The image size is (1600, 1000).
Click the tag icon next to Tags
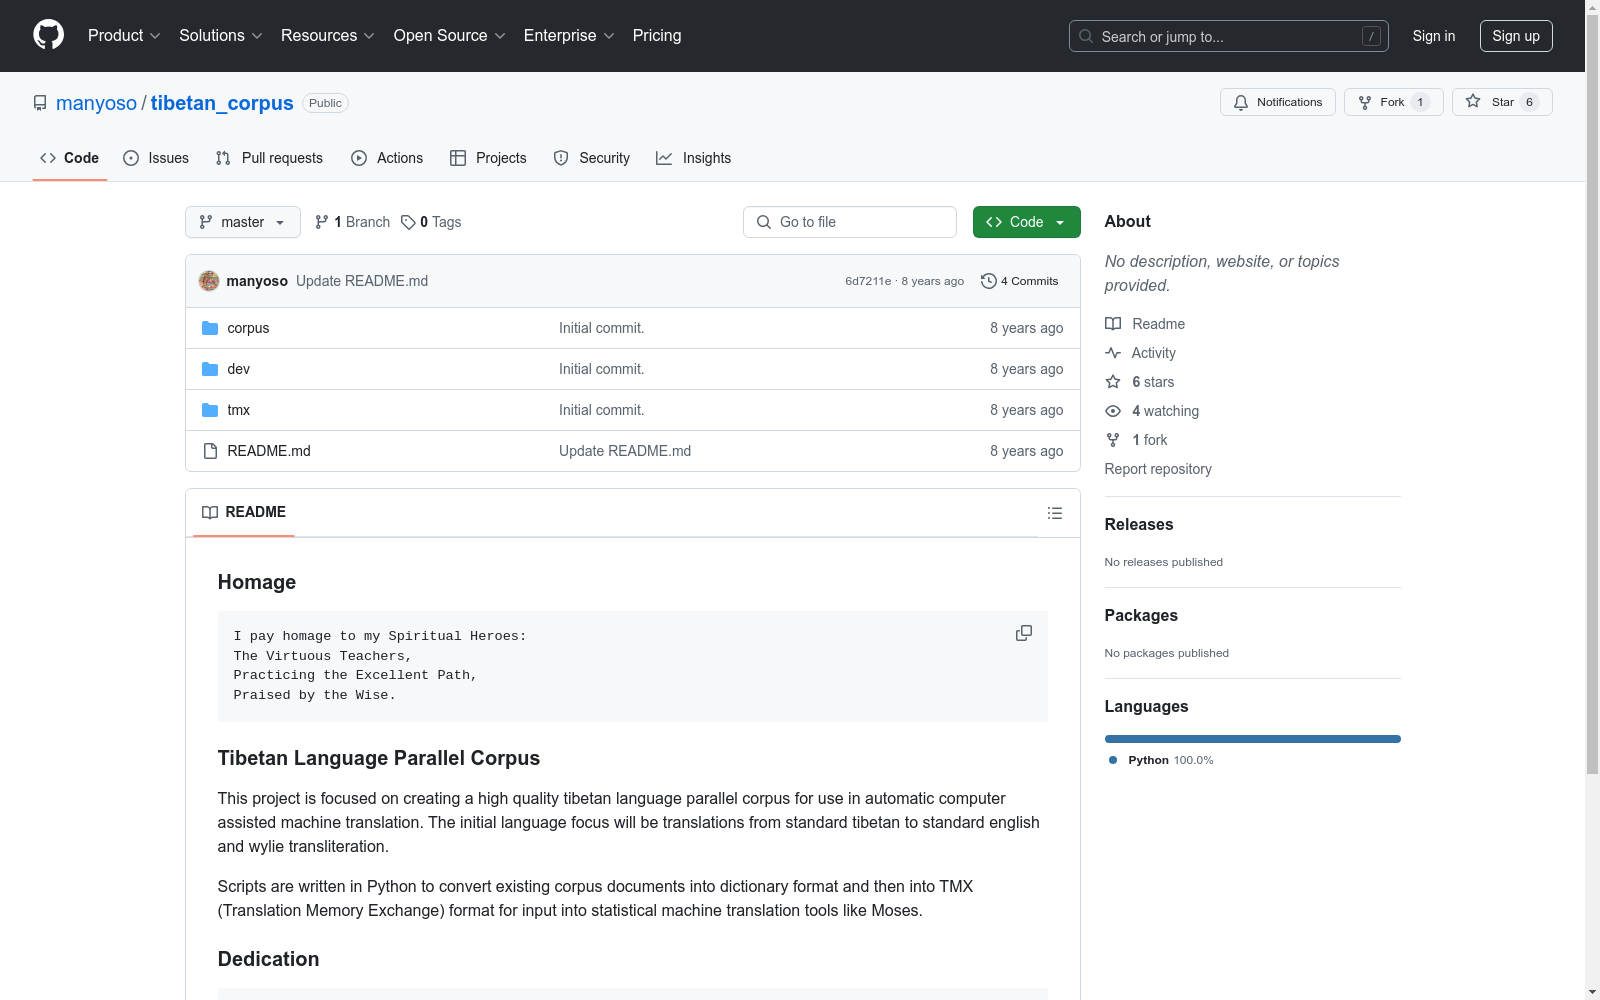coord(408,222)
